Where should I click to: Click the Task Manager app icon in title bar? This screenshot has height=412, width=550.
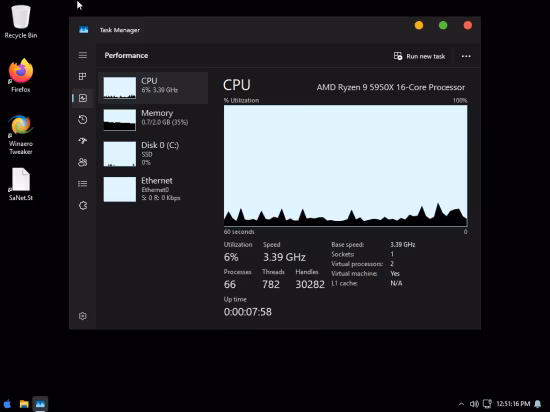83,30
